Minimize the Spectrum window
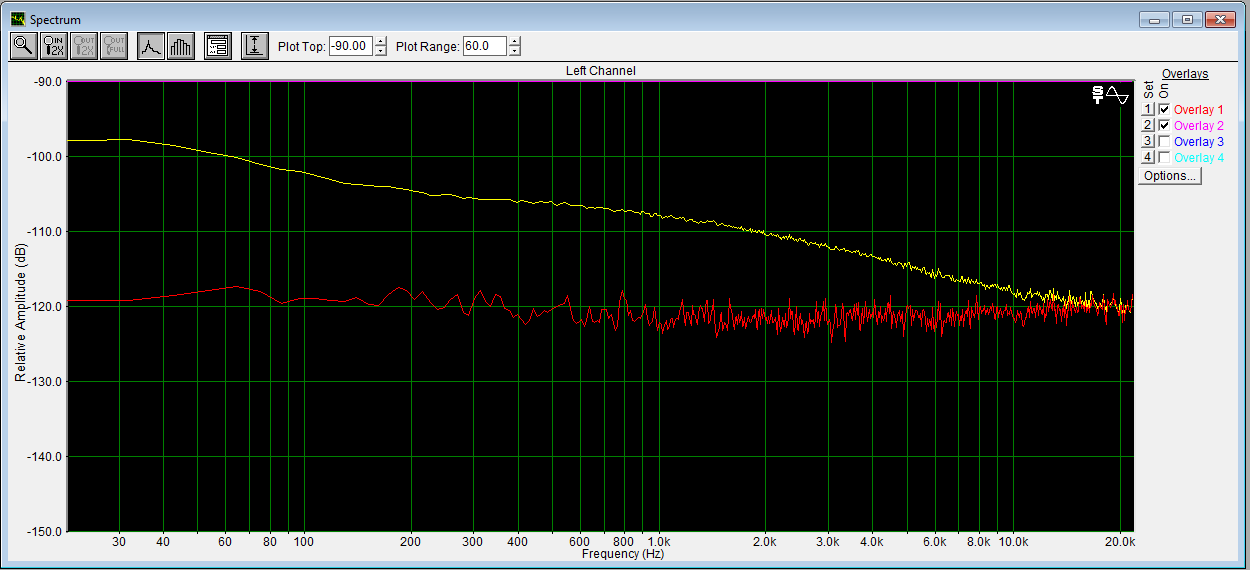This screenshot has width=1250, height=570. (x=1154, y=19)
